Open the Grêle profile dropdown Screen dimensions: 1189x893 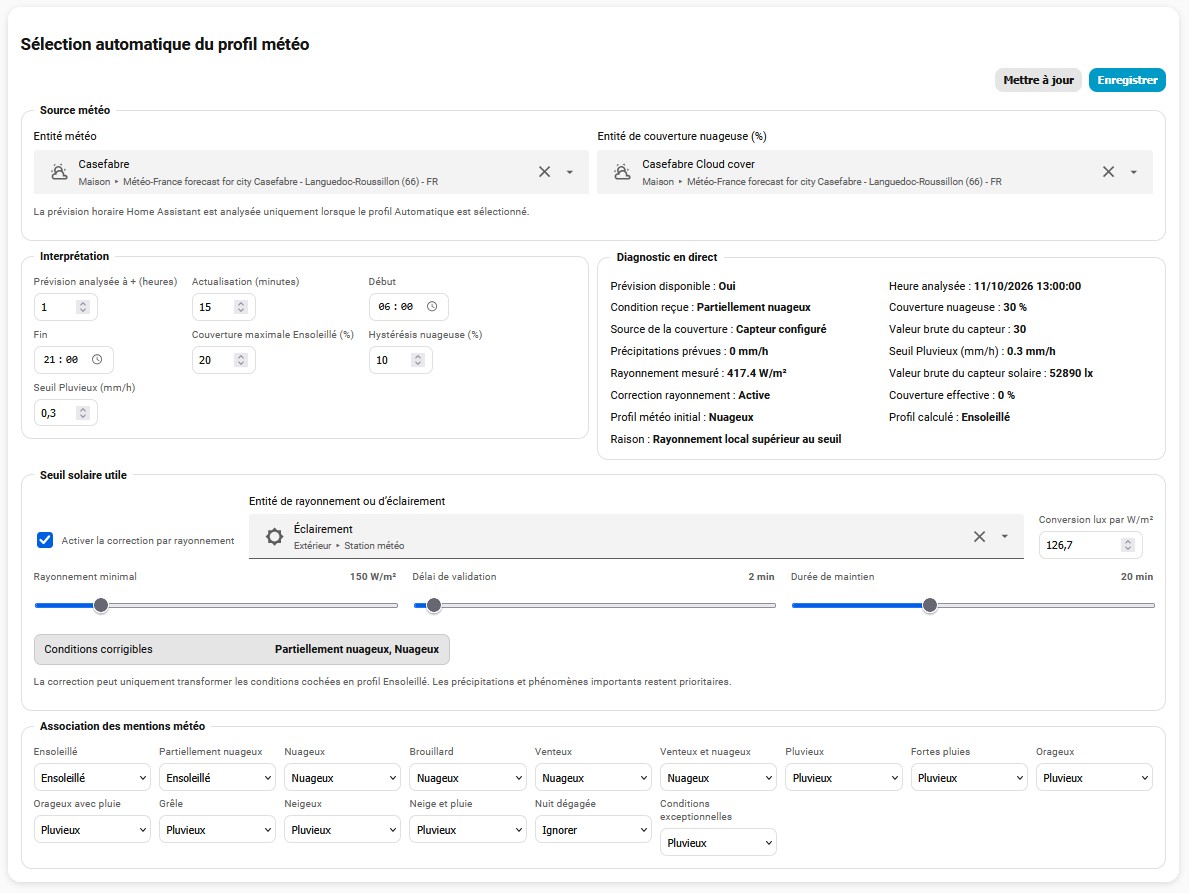(x=217, y=830)
